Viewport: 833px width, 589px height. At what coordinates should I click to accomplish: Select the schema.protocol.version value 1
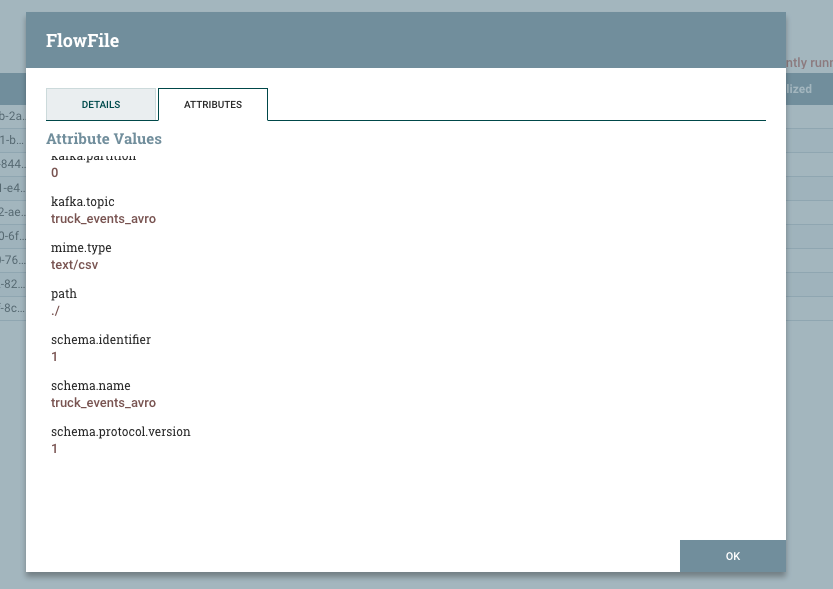pos(54,448)
